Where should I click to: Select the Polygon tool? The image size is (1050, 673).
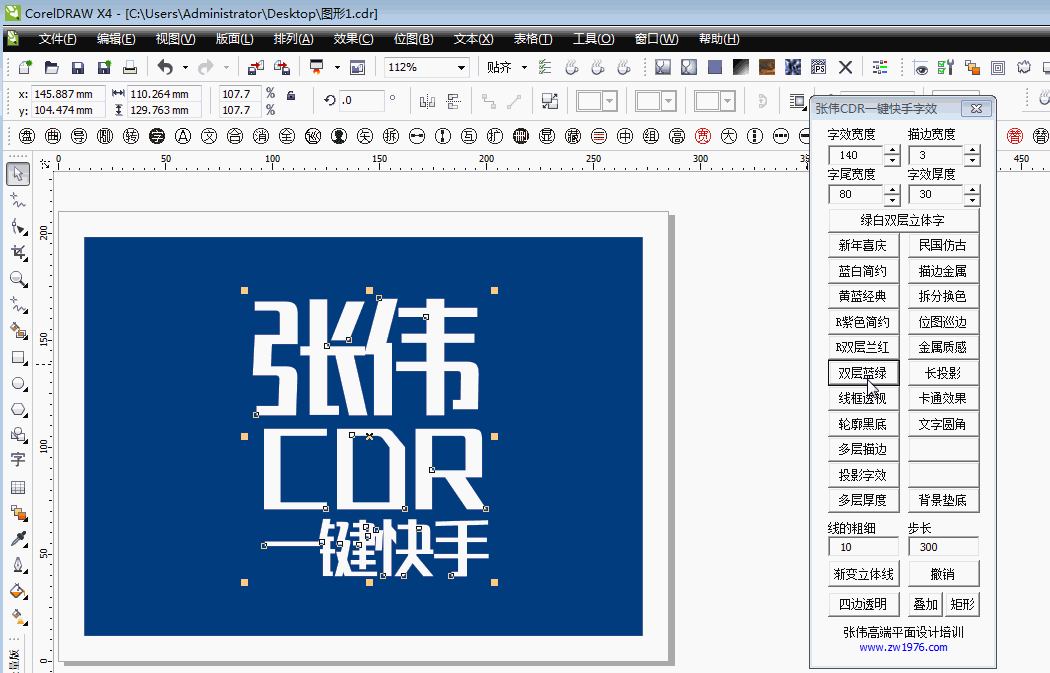18,409
